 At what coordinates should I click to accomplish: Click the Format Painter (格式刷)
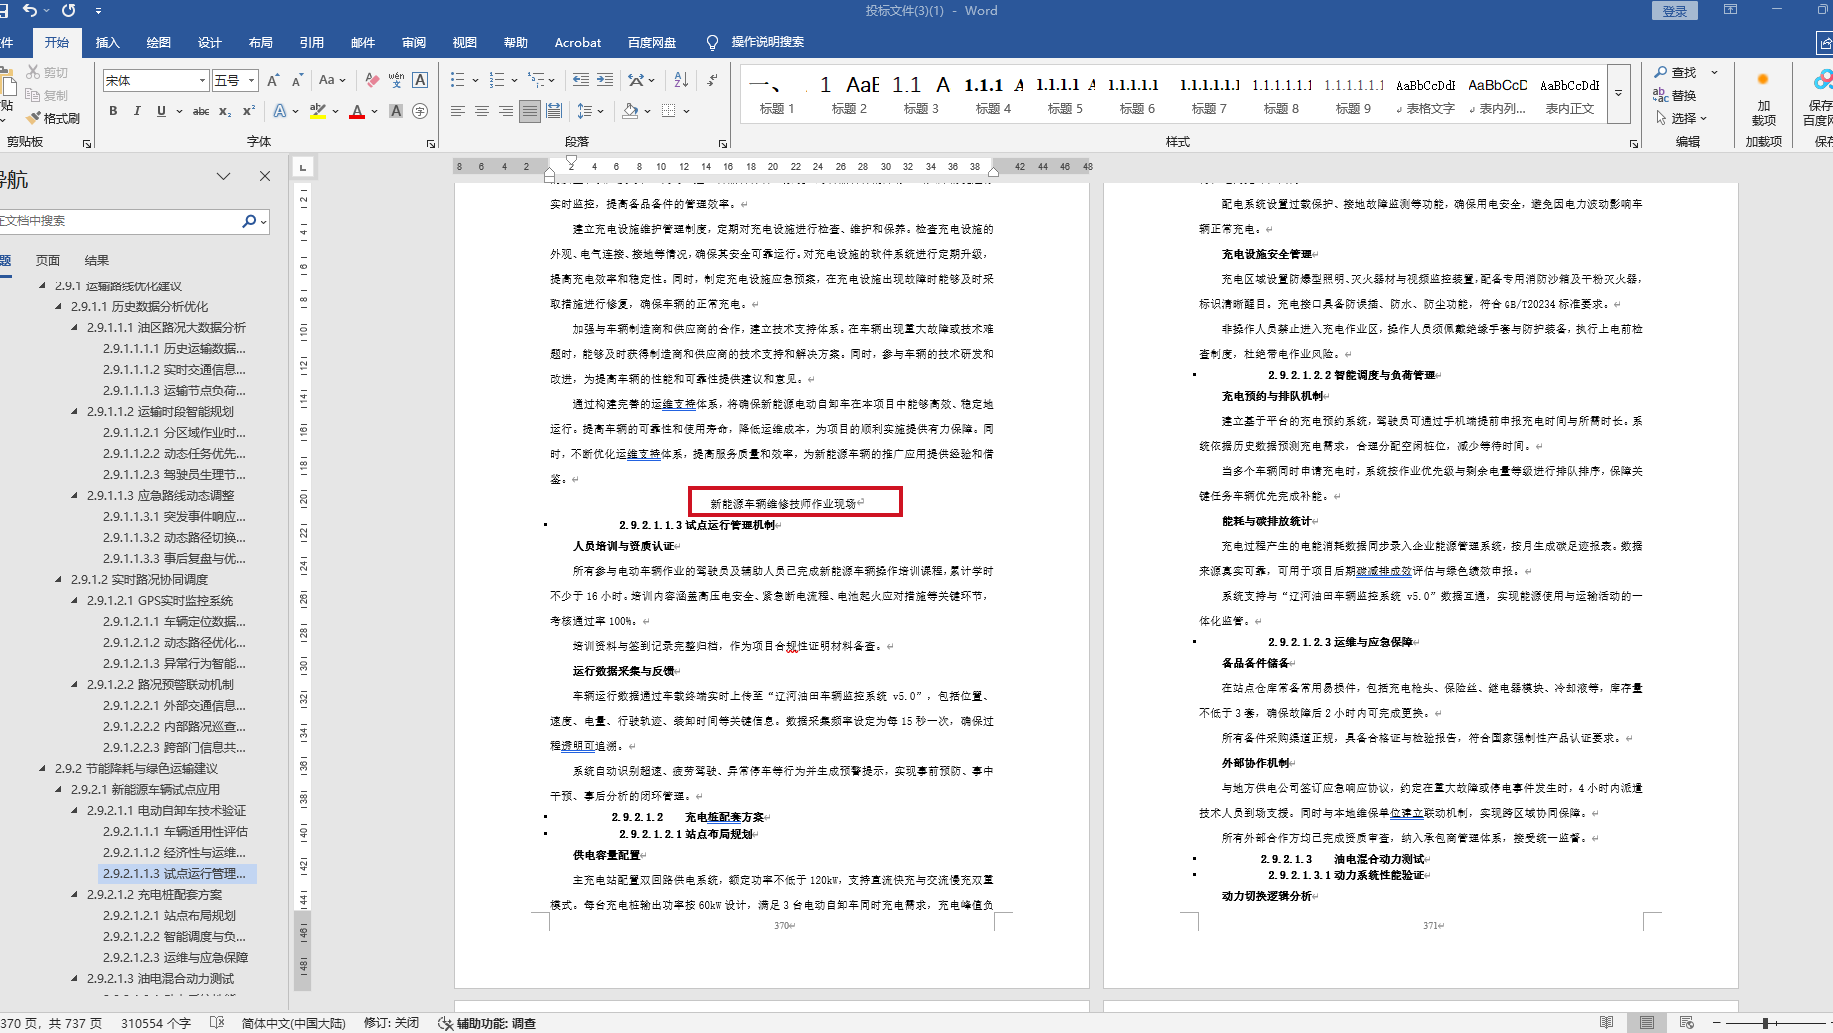point(53,118)
